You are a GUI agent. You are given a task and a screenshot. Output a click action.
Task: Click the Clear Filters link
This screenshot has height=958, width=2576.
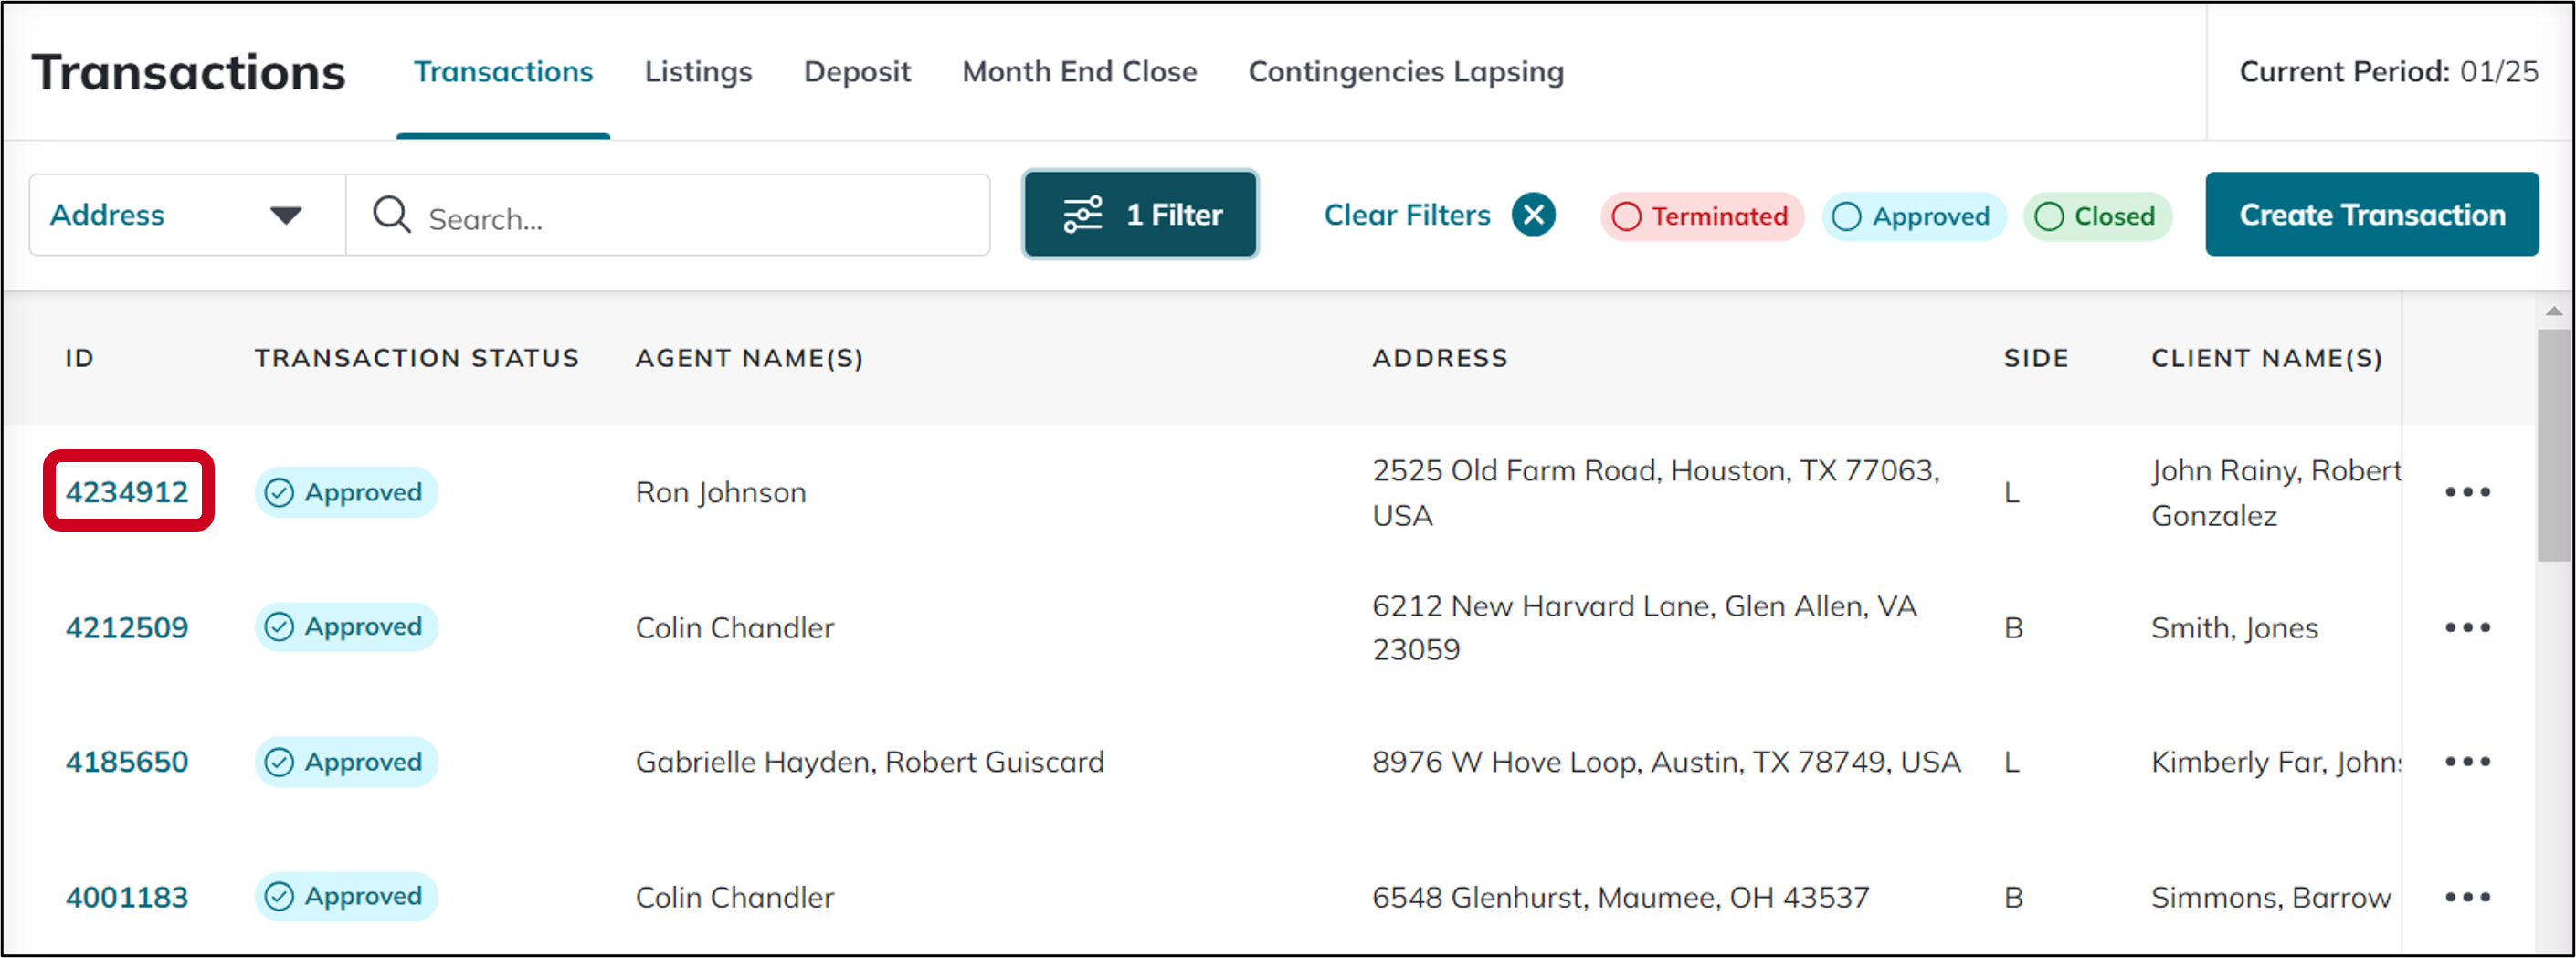coord(1406,214)
